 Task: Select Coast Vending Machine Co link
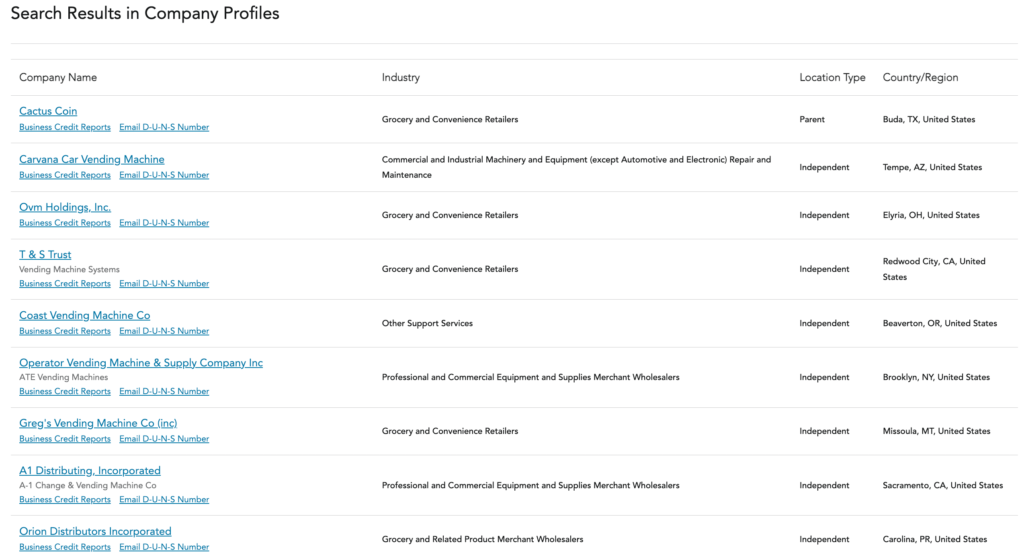click(85, 315)
